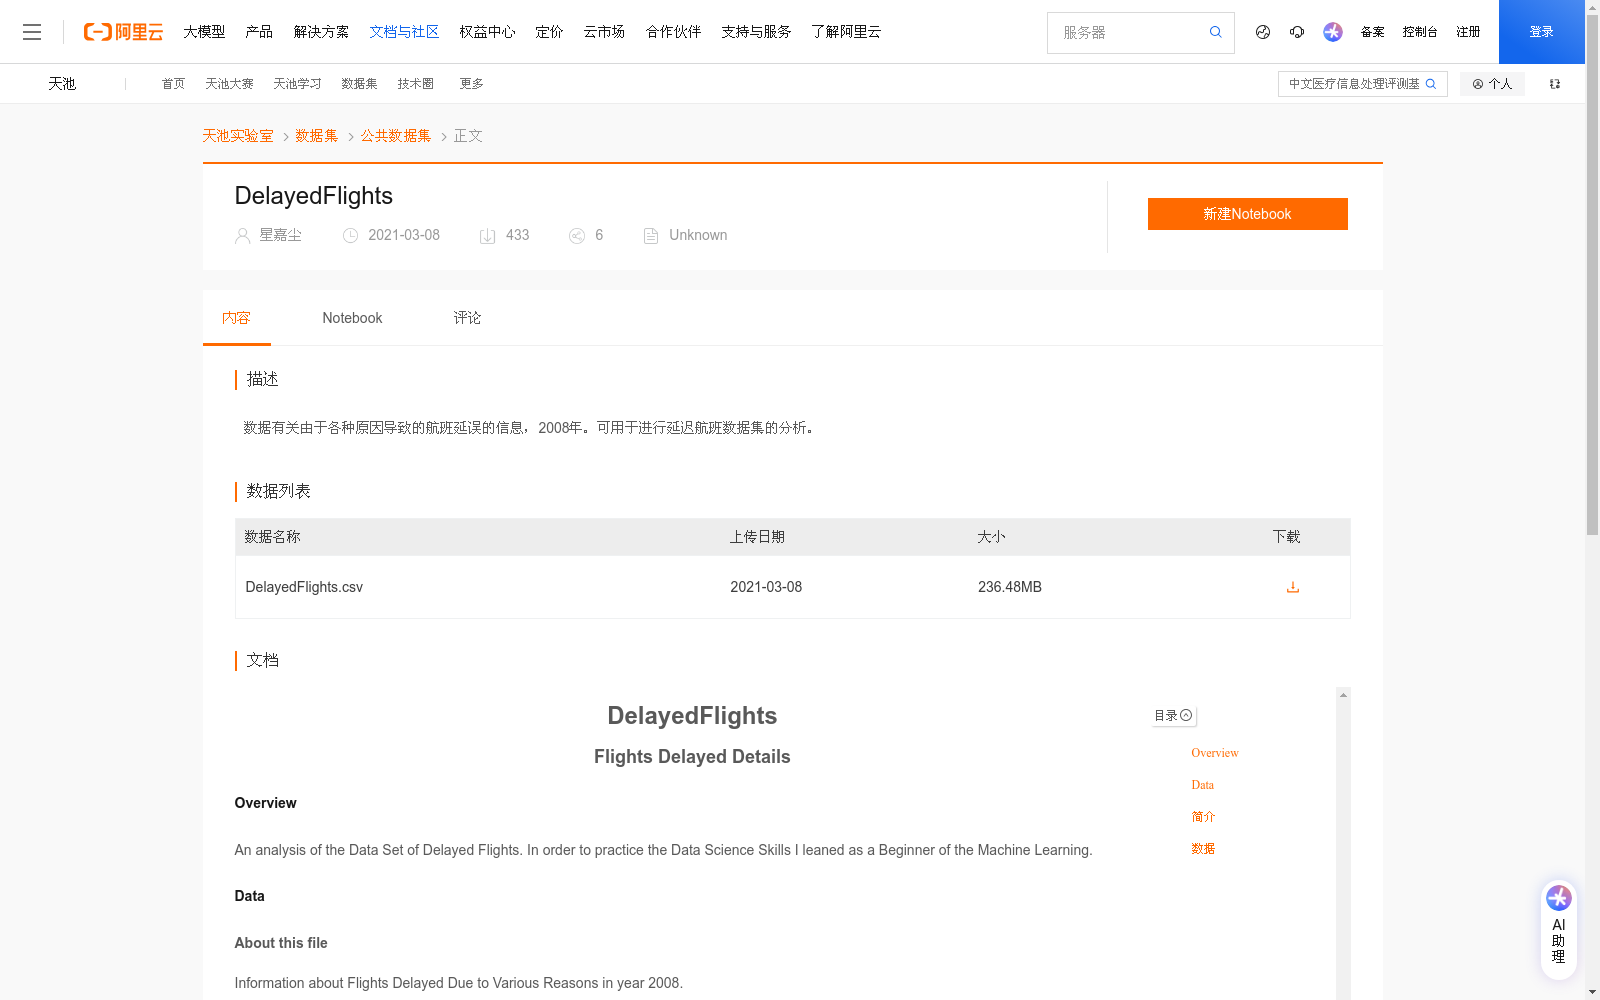Jump to 简介 in the table of contents

tap(1203, 817)
